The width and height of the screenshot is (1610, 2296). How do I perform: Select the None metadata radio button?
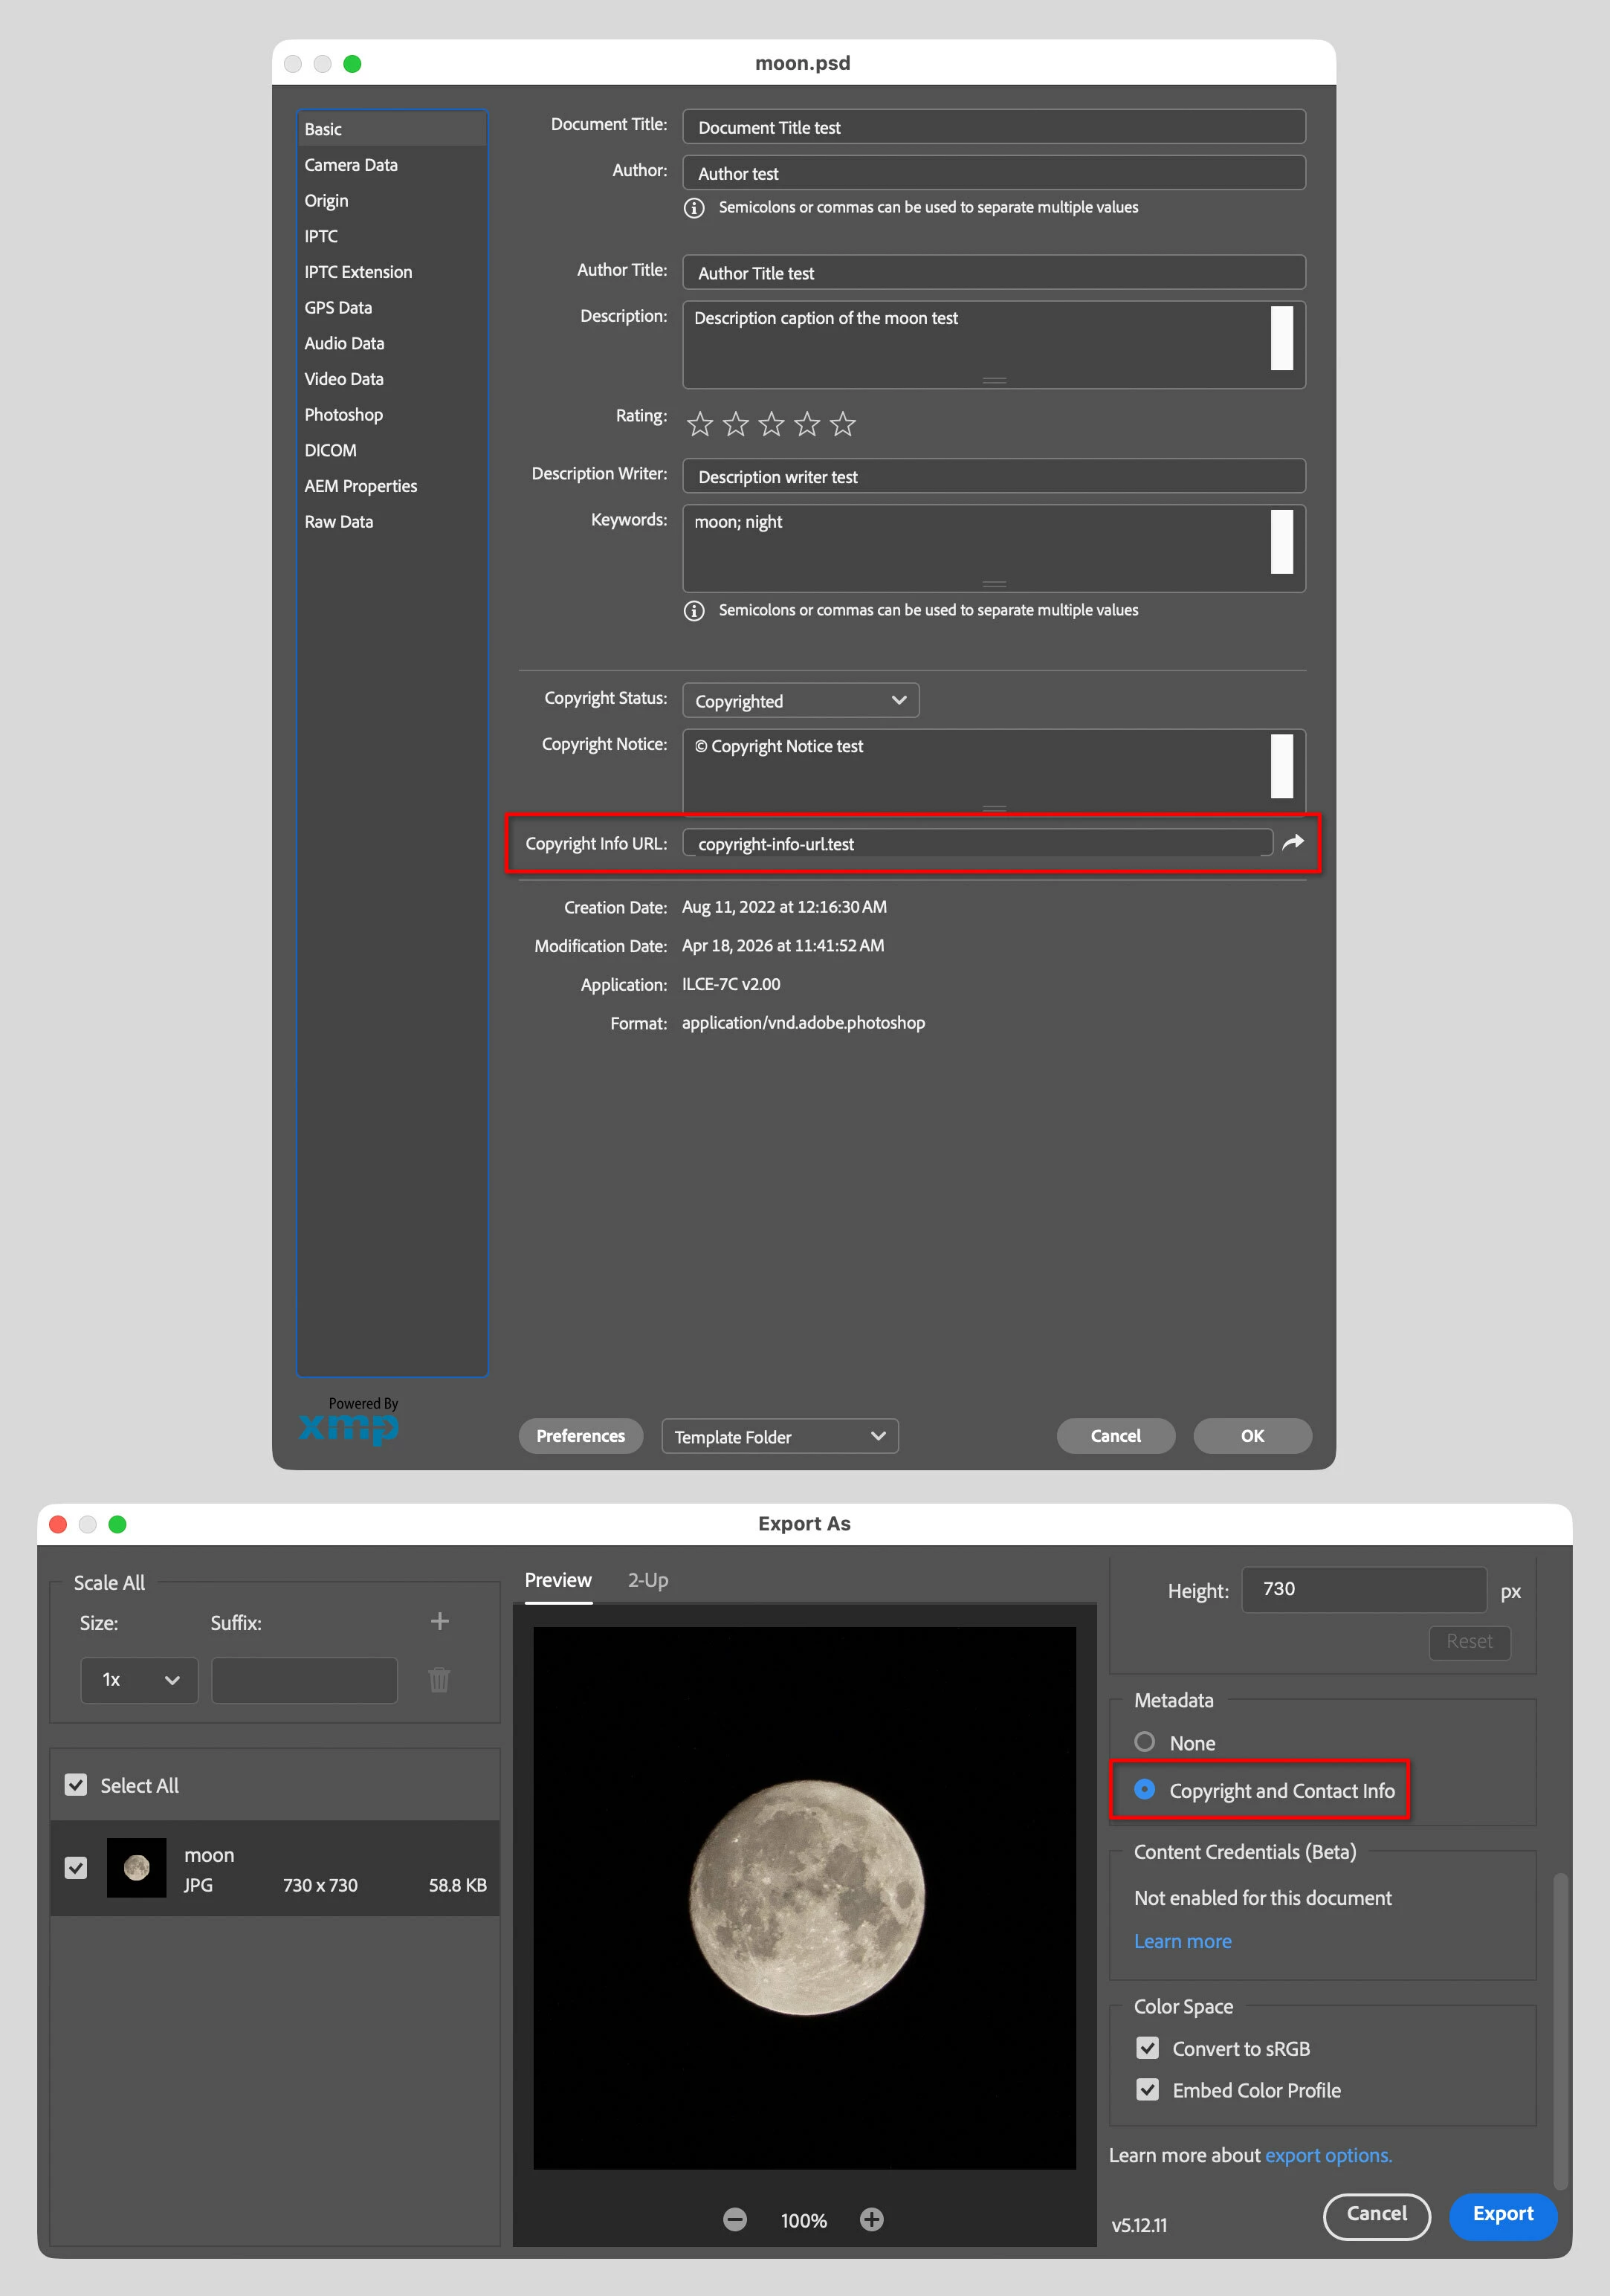[x=1144, y=1742]
